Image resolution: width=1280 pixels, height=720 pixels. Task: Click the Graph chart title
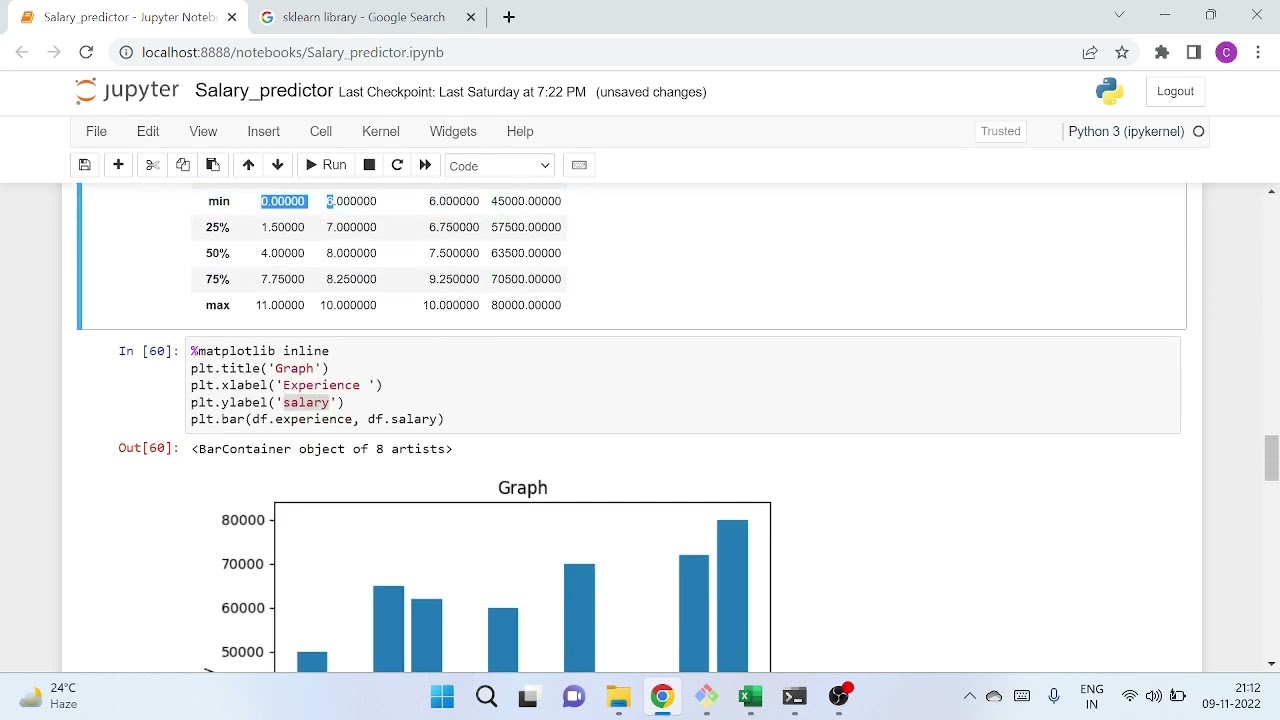[x=523, y=488]
